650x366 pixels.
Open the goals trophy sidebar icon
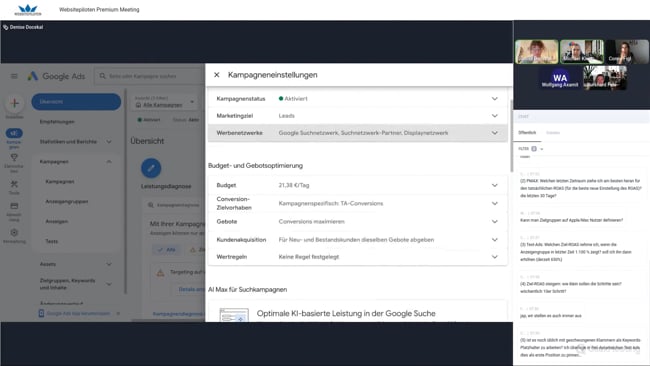pos(14,158)
